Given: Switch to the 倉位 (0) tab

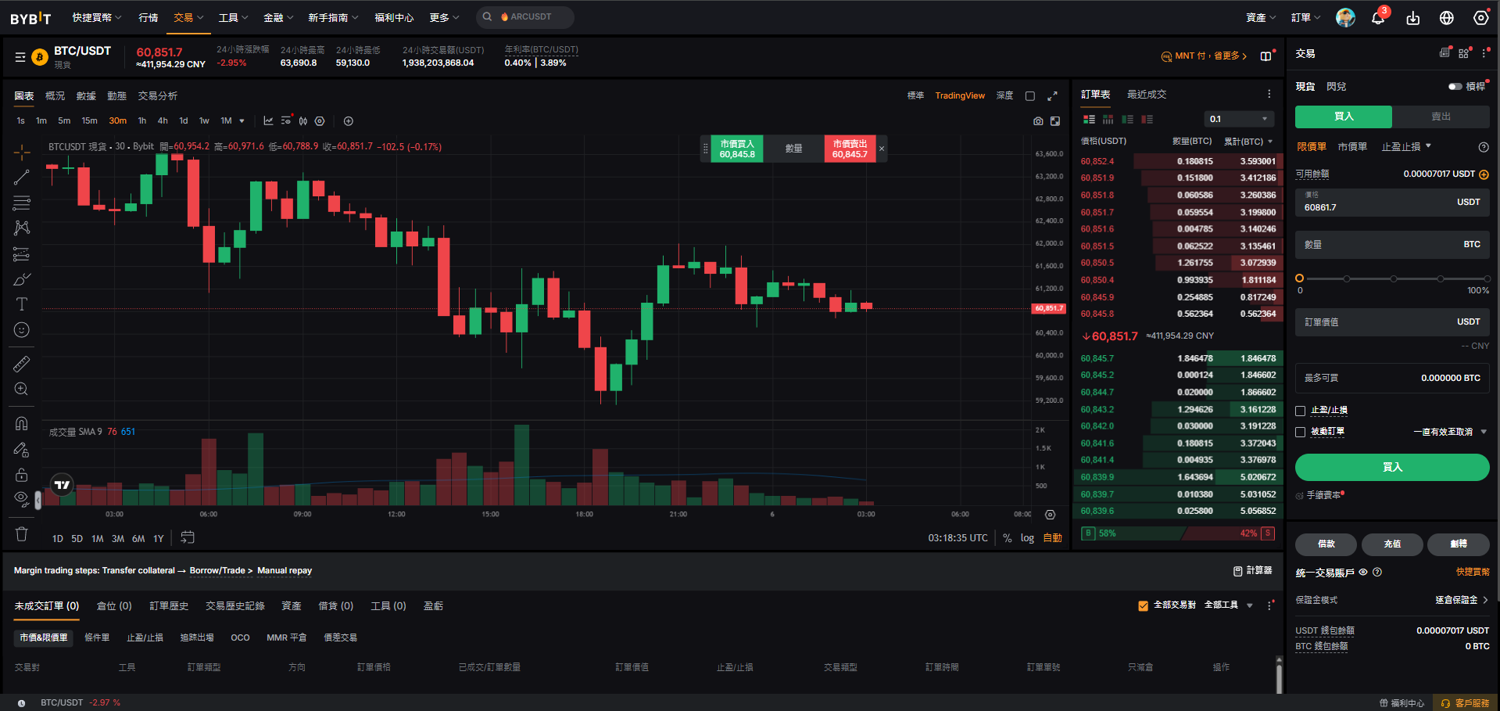Looking at the screenshot, I should tap(114, 606).
